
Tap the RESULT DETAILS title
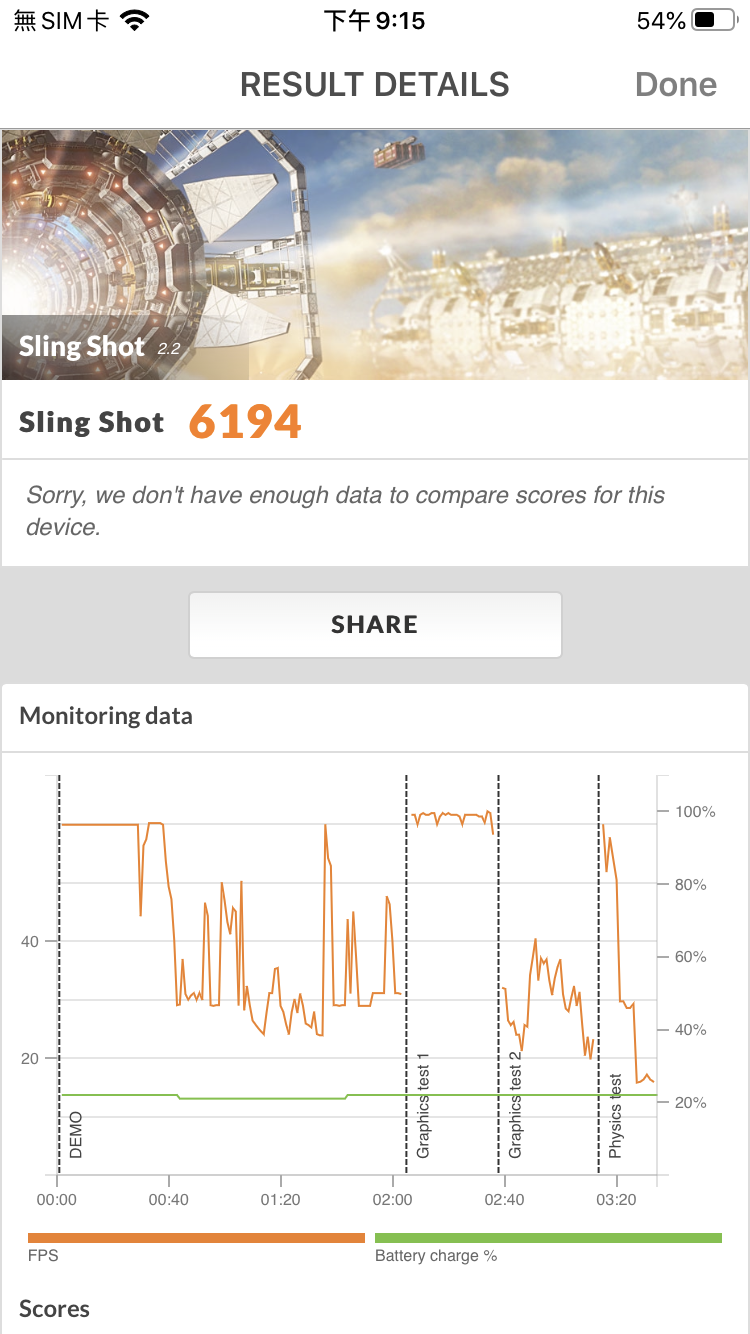pyautogui.click(x=375, y=85)
